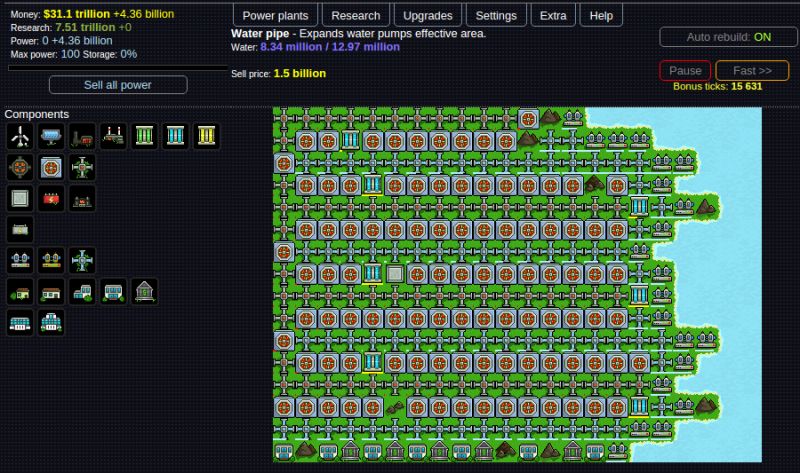Click generator next to mountain in top map row
The width and height of the screenshot is (800, 473).
(528, 118)
